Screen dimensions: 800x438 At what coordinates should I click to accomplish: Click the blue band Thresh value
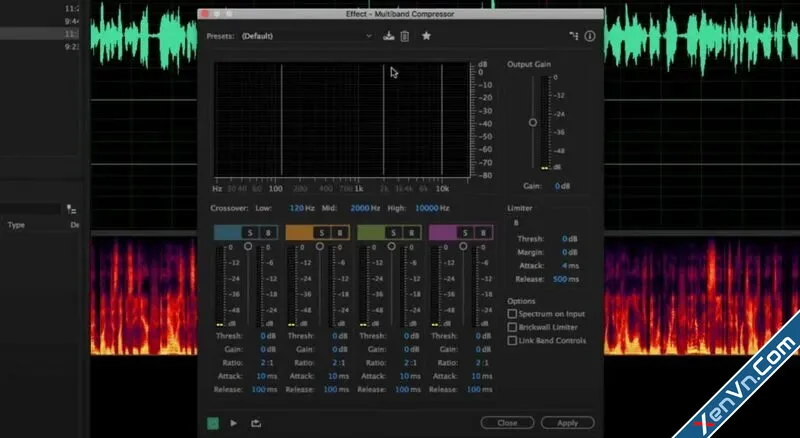(x=268, y=336)
